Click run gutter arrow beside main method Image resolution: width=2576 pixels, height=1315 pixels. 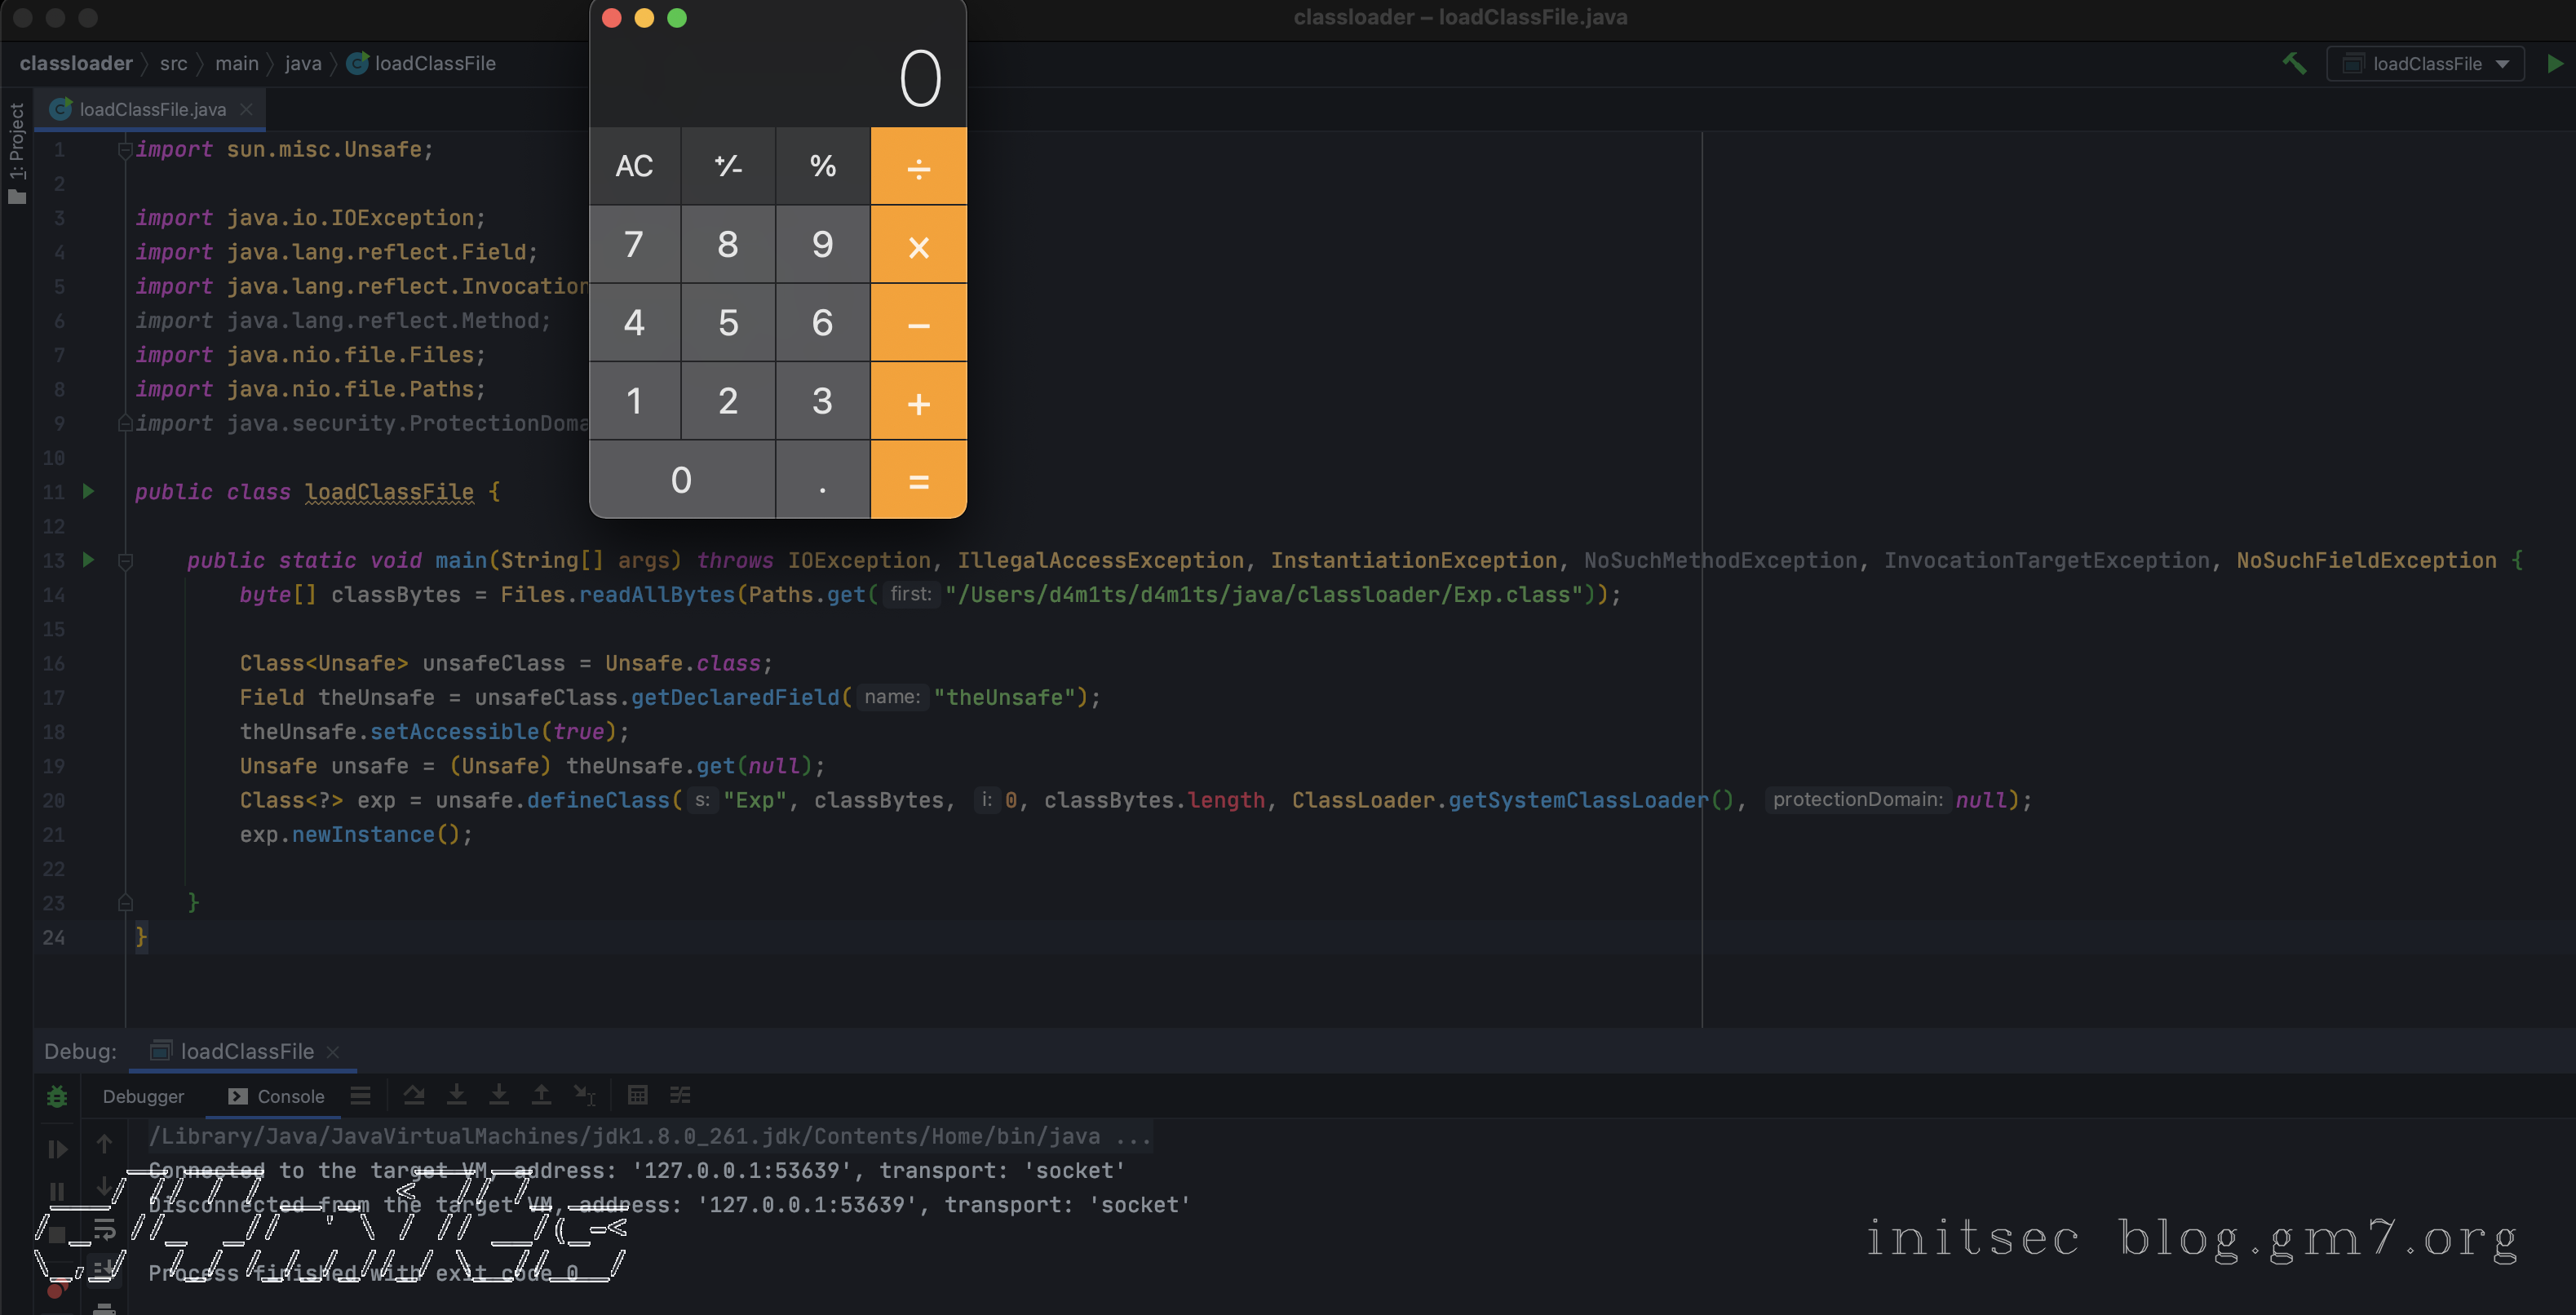point(88,560)
